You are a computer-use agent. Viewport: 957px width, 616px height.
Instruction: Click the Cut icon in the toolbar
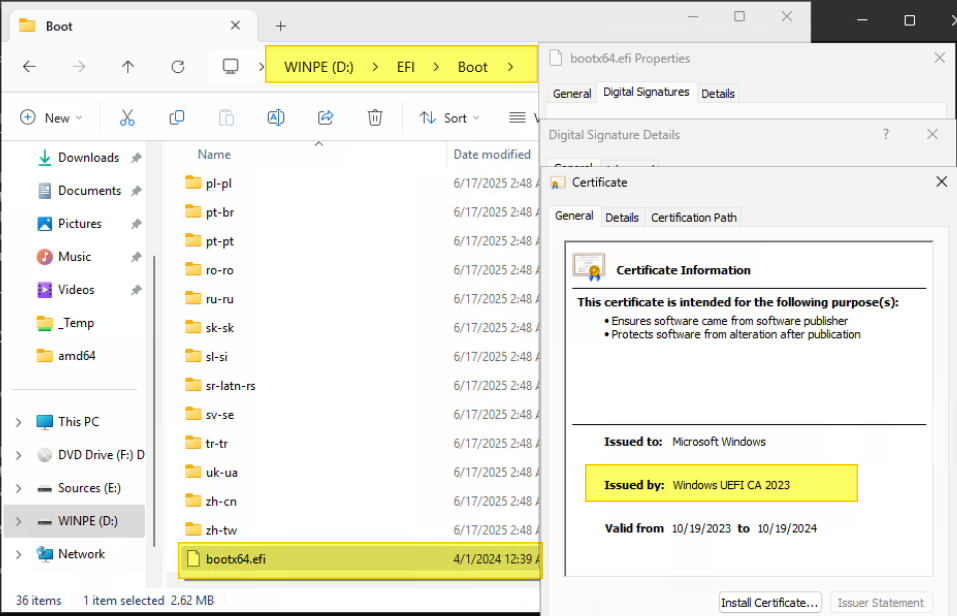[x=127, y=117]
